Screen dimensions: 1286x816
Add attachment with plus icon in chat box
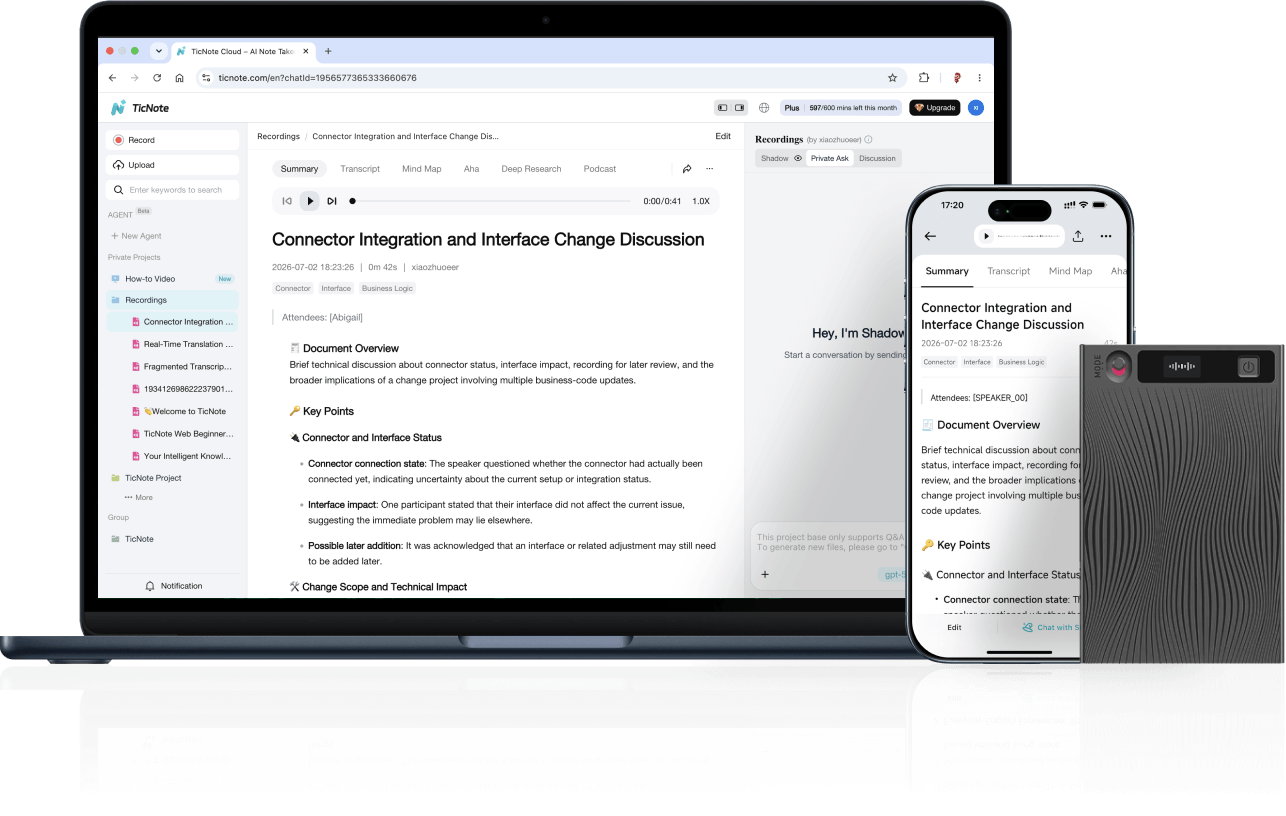765,574
